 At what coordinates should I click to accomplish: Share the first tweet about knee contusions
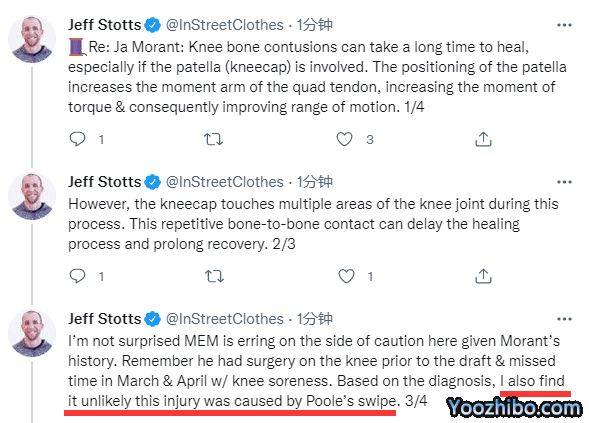483,139
